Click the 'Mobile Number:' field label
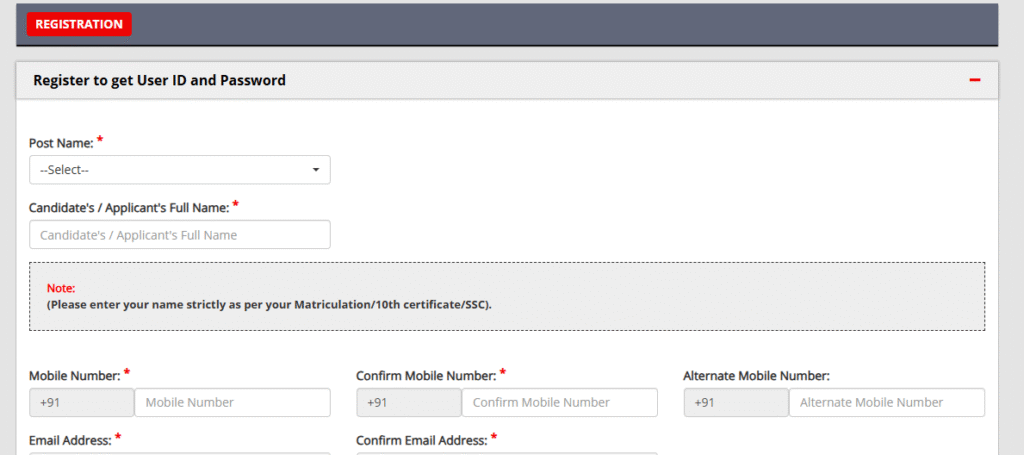The width and height of the screenshot is (1024, 455). [75, 376]
